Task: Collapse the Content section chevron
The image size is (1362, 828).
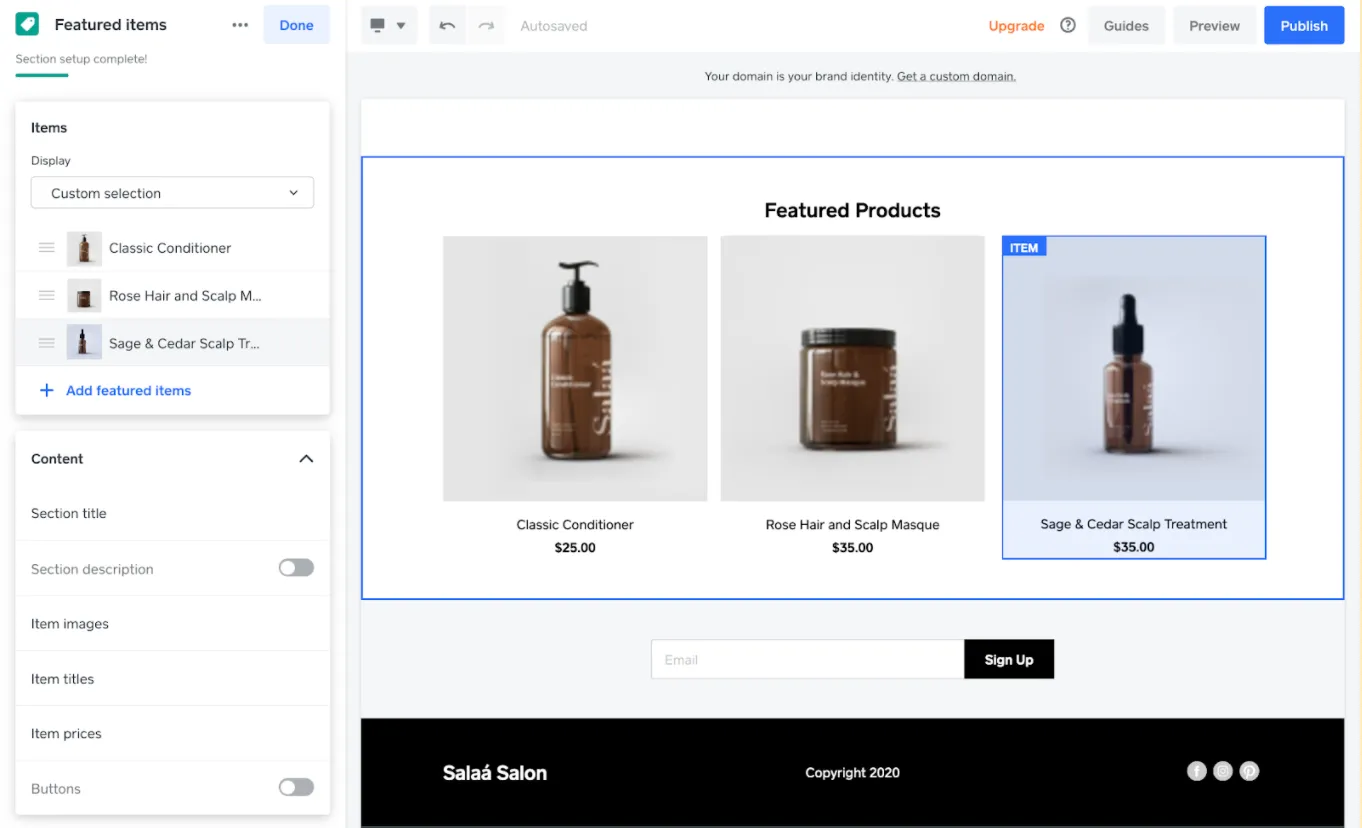Action: click(307, 458)
